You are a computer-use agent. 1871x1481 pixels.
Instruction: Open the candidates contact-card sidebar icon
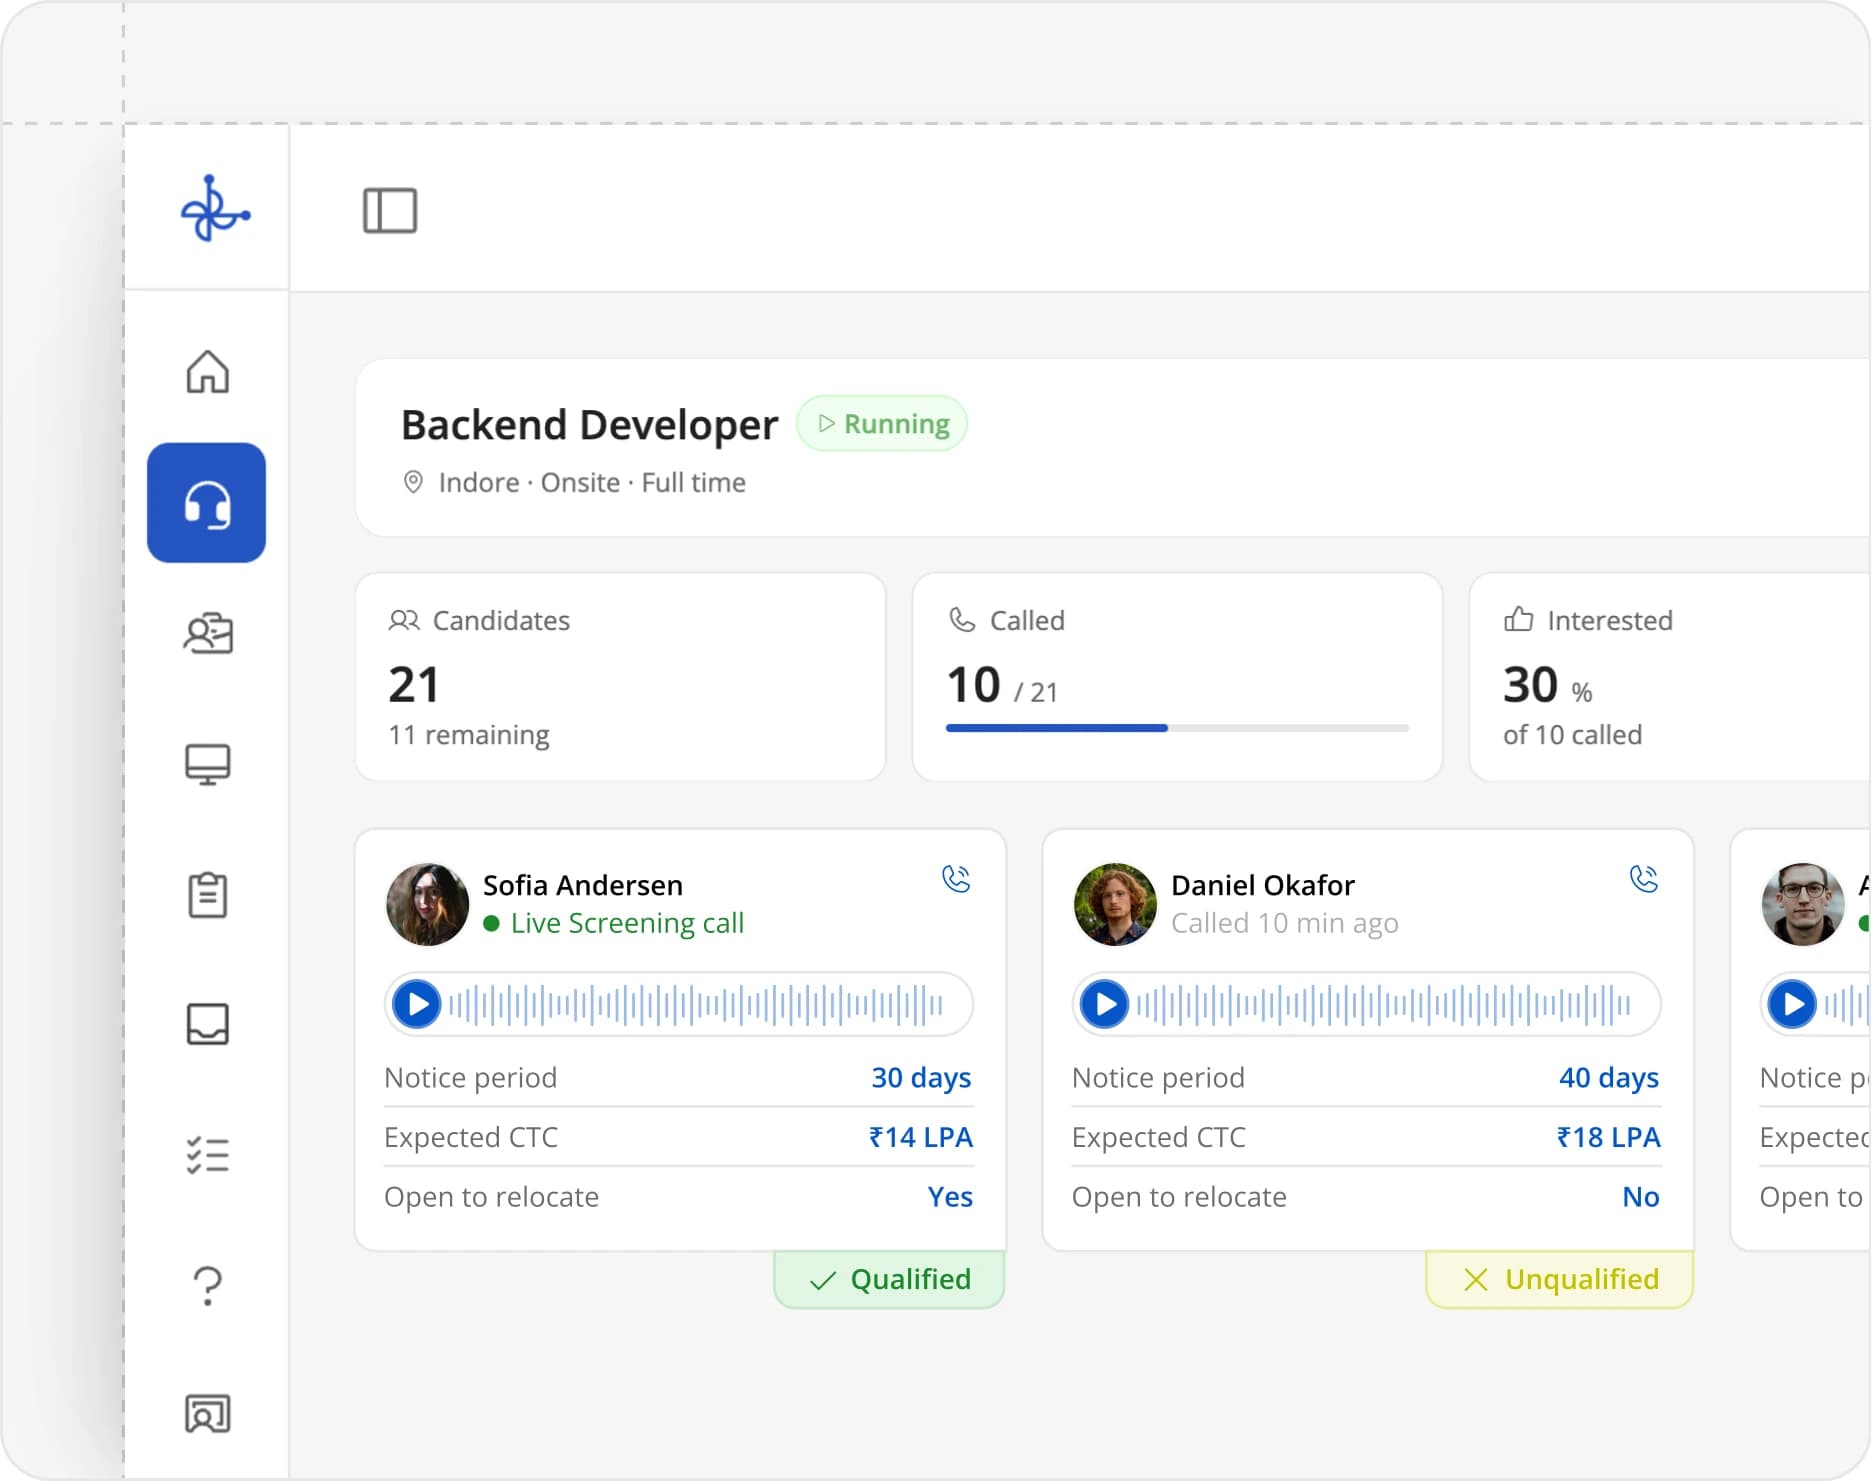[208, 633]
